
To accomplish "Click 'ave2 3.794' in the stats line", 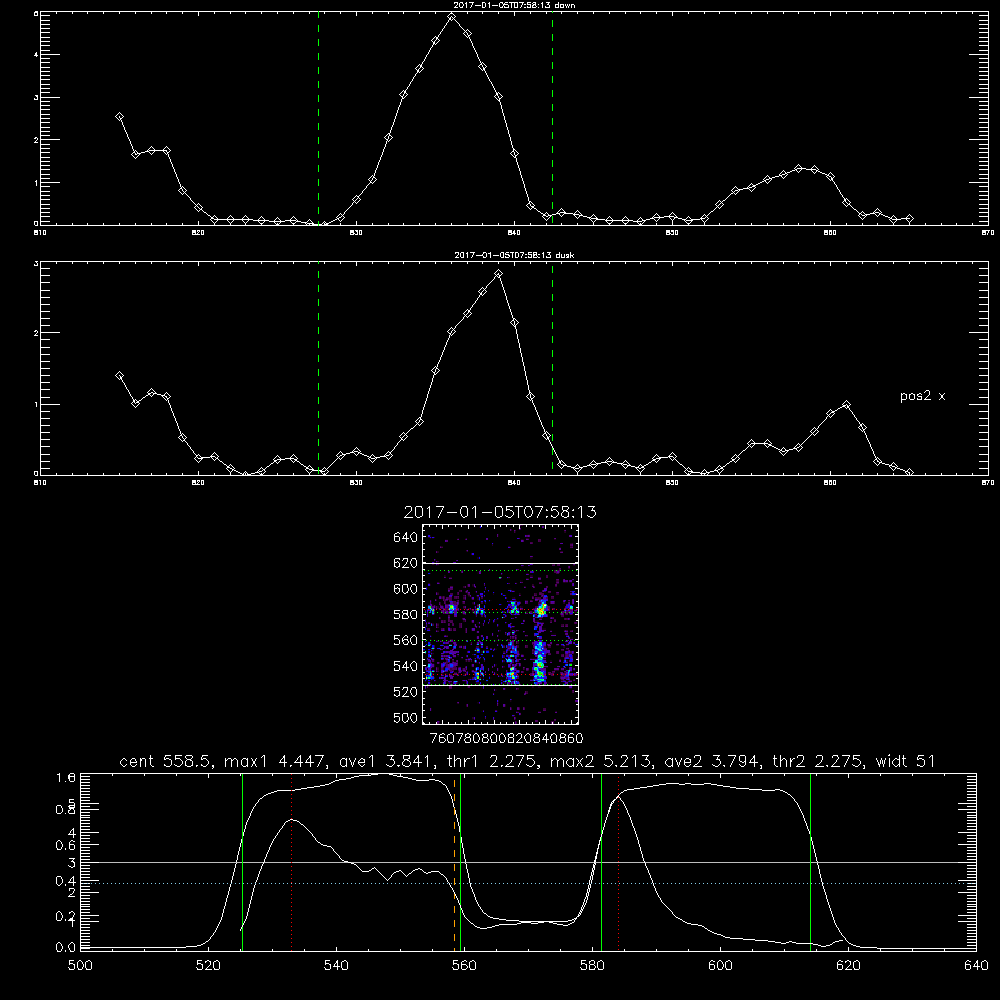I will pyautogui.click(x=710, y=761).
